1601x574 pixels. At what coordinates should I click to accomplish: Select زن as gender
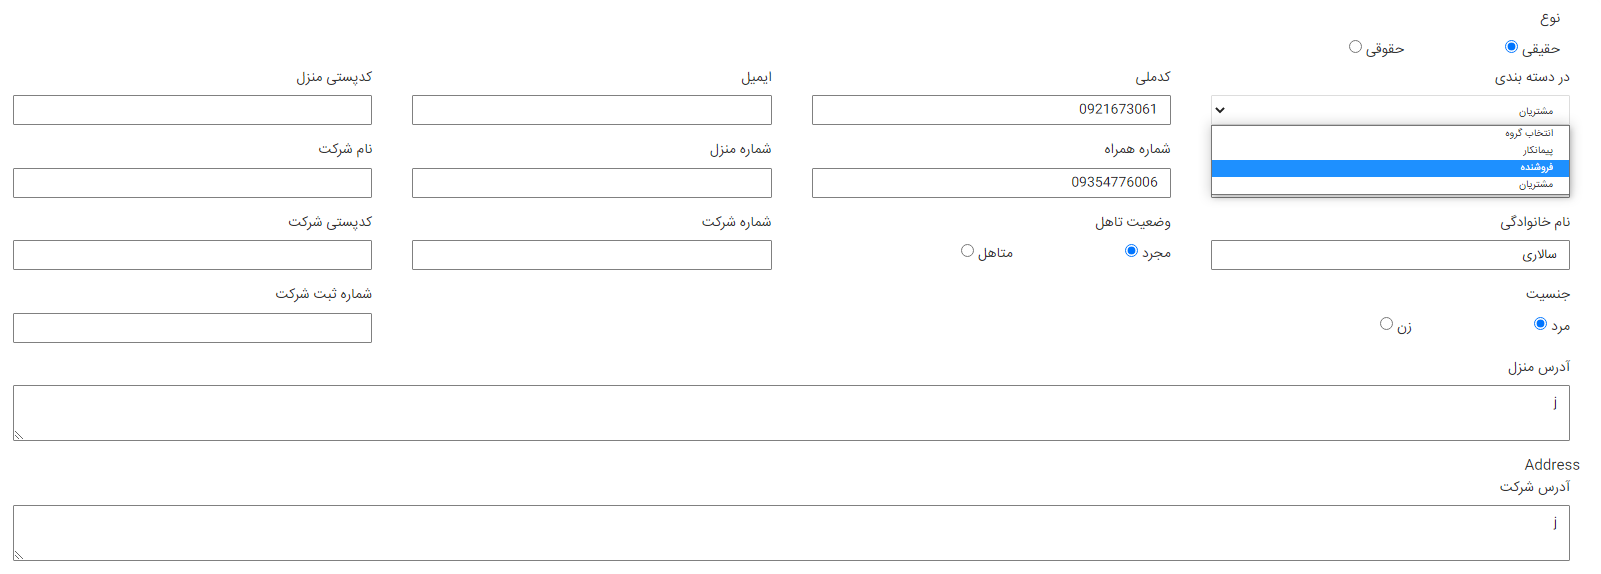click(1386, 323)
